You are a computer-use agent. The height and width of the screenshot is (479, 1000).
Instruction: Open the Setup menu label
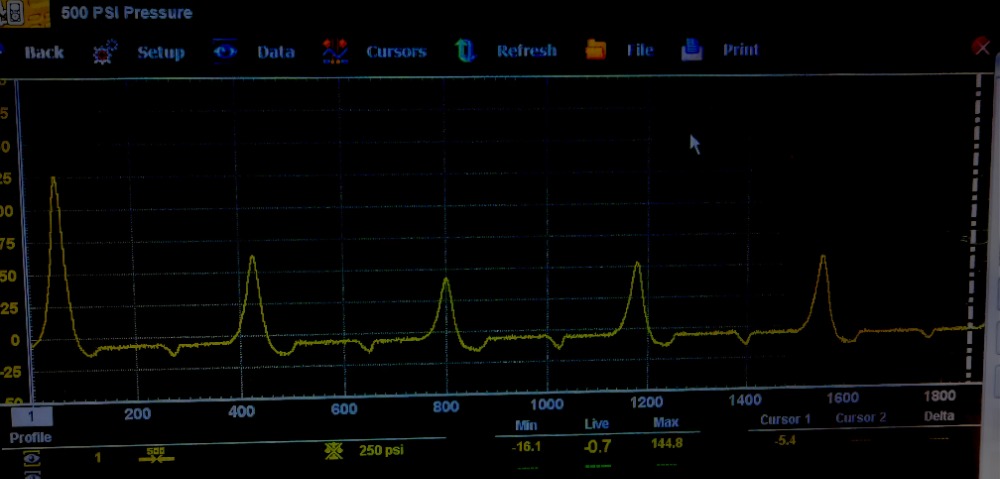160,53
